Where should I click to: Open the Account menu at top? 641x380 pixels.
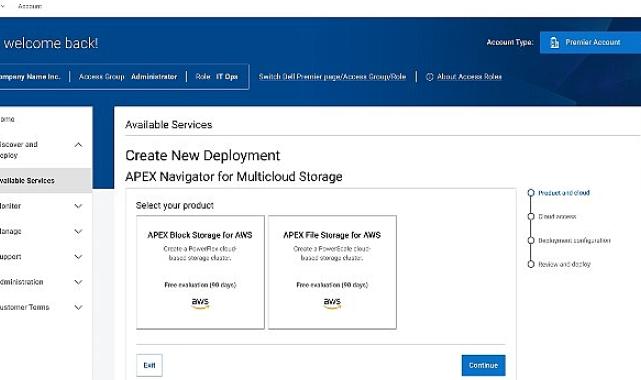tap(29, 6)
